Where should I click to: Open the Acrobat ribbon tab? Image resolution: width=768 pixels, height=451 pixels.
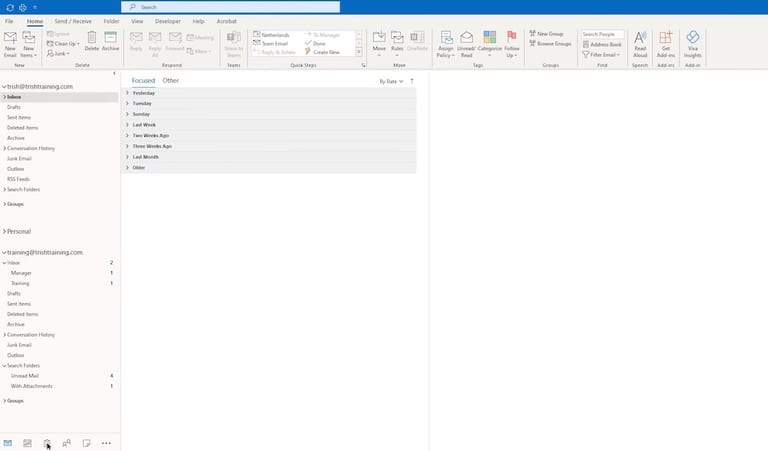tap(226, 21)
